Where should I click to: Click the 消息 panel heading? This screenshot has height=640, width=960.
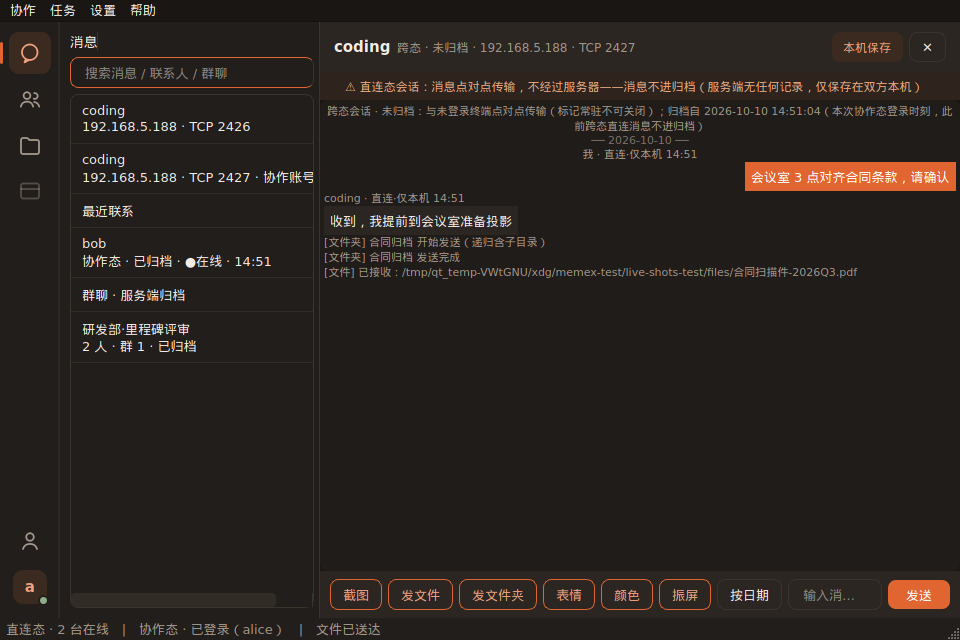coord(83,42)
